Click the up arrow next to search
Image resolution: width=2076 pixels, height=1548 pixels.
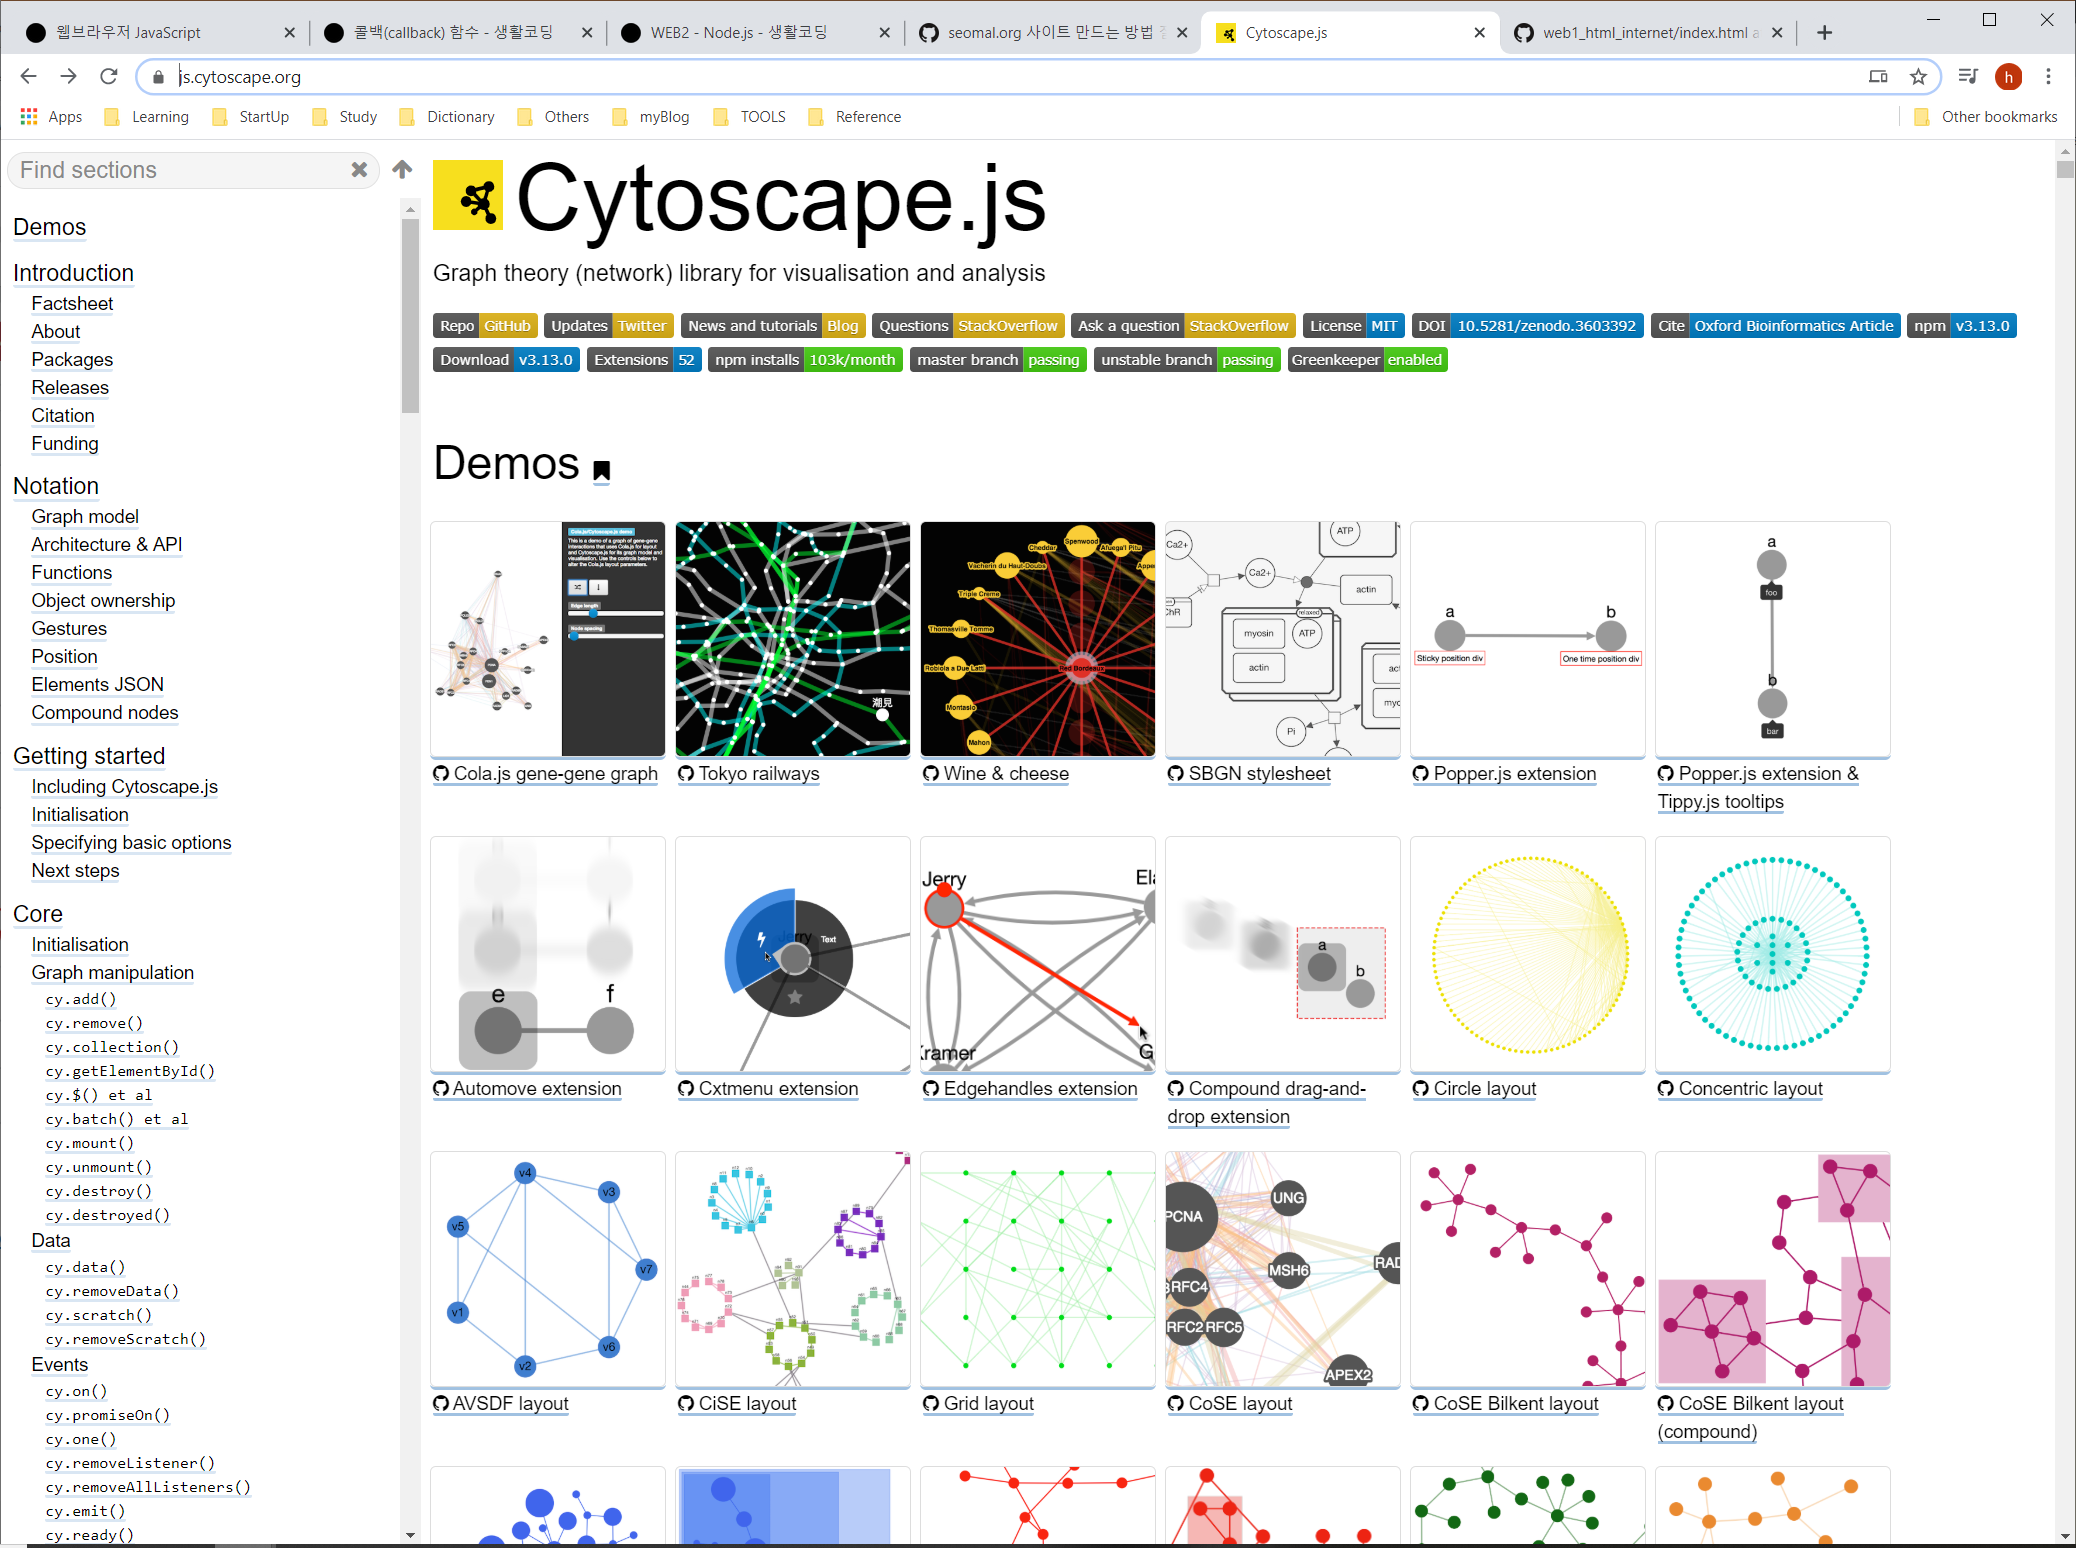point(402,169)
